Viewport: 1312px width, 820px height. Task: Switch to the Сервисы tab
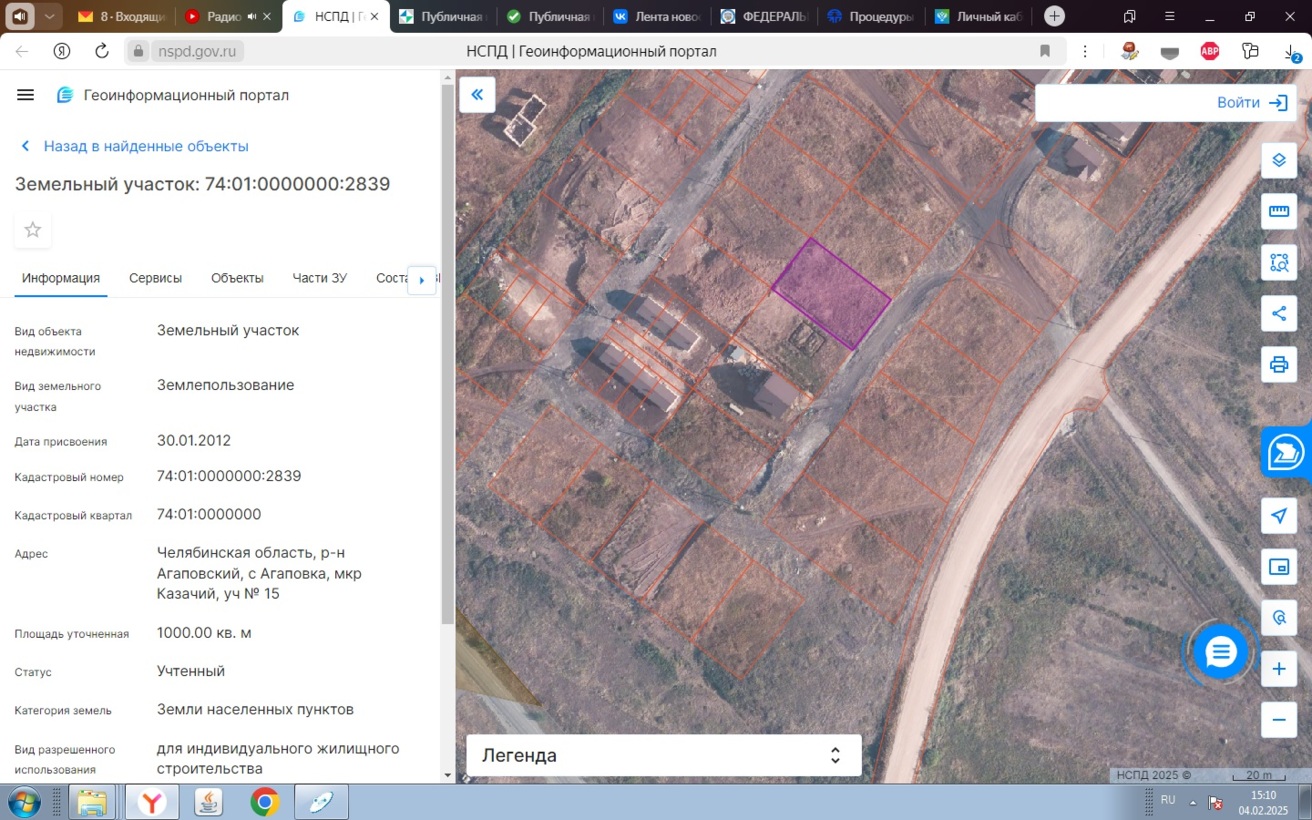click(x=155, y=278)
